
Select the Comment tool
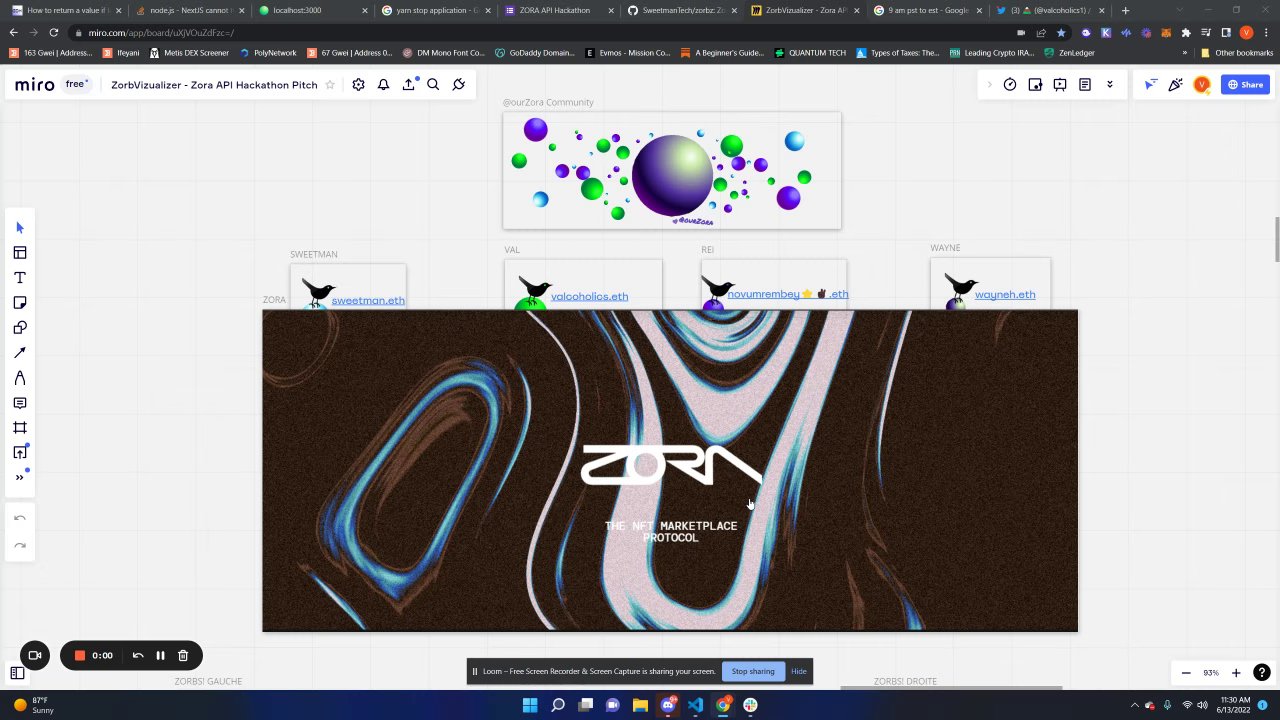pyautogui.click(x=19, y=403)
